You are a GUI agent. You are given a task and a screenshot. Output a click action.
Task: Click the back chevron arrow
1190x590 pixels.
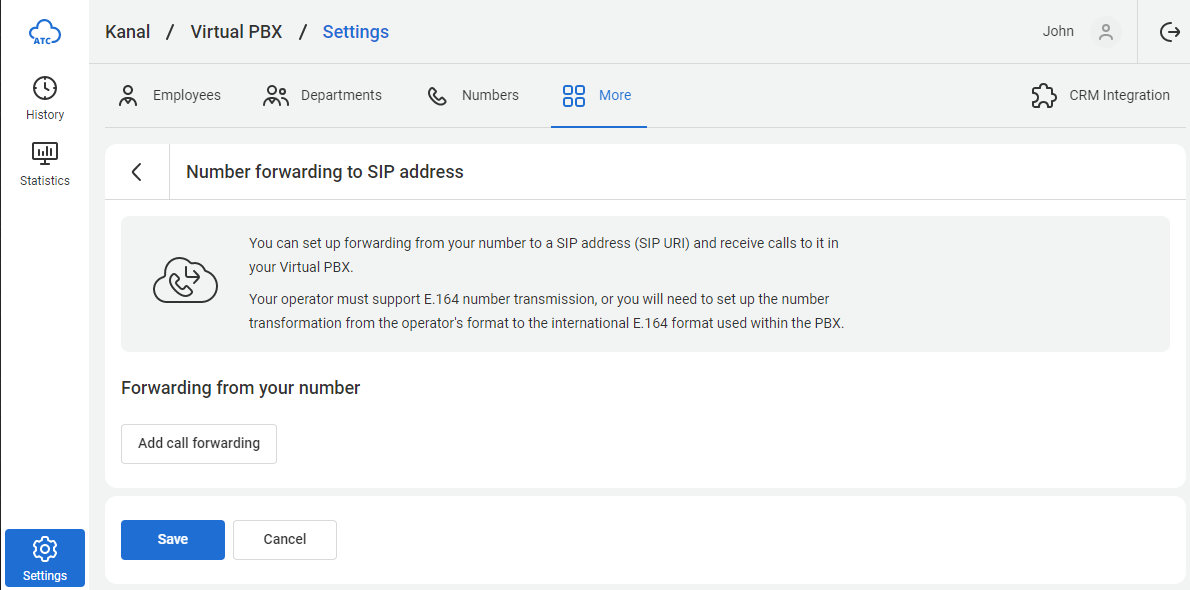pos(137,172)
